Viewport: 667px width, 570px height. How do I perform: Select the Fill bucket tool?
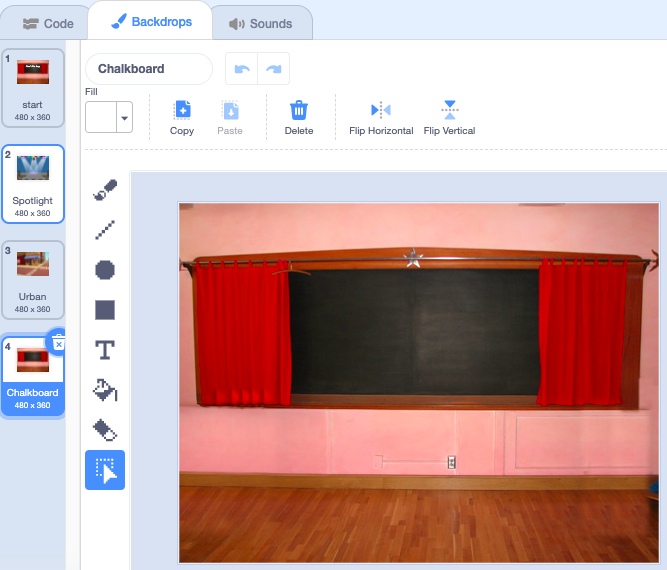(x=105, y=390)
